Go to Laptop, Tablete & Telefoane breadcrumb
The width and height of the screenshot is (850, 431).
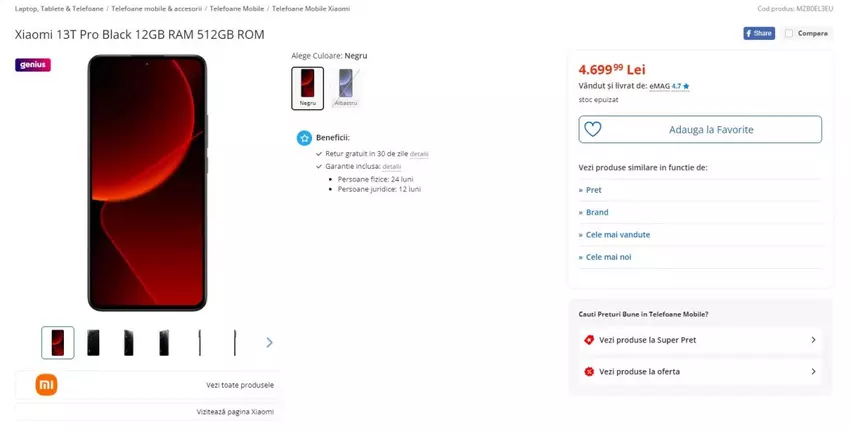coord(59,8)
